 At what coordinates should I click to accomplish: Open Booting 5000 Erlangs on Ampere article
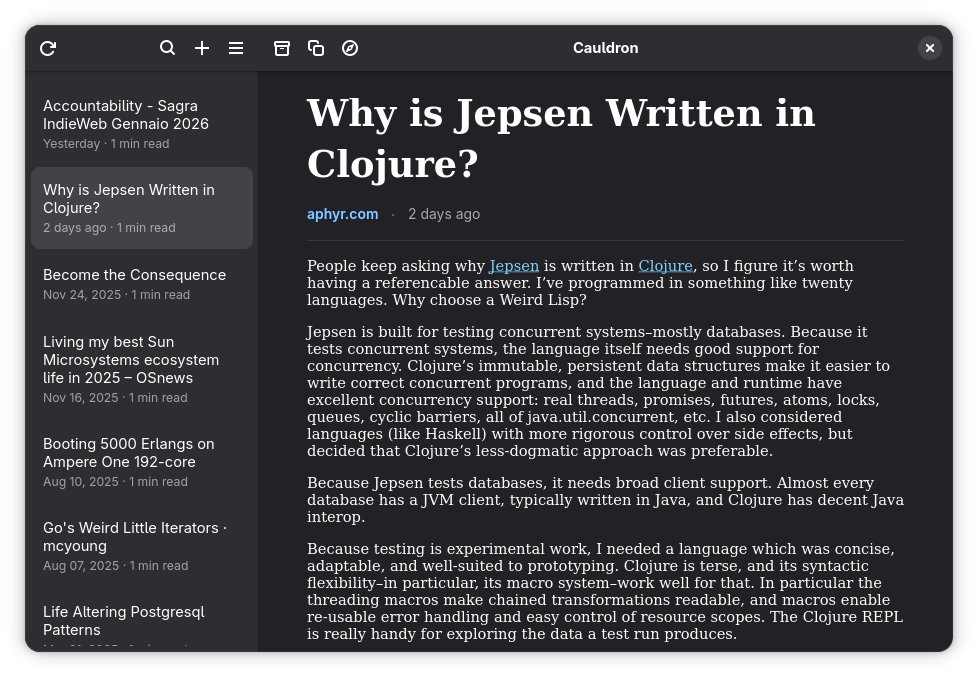point(142,462)
